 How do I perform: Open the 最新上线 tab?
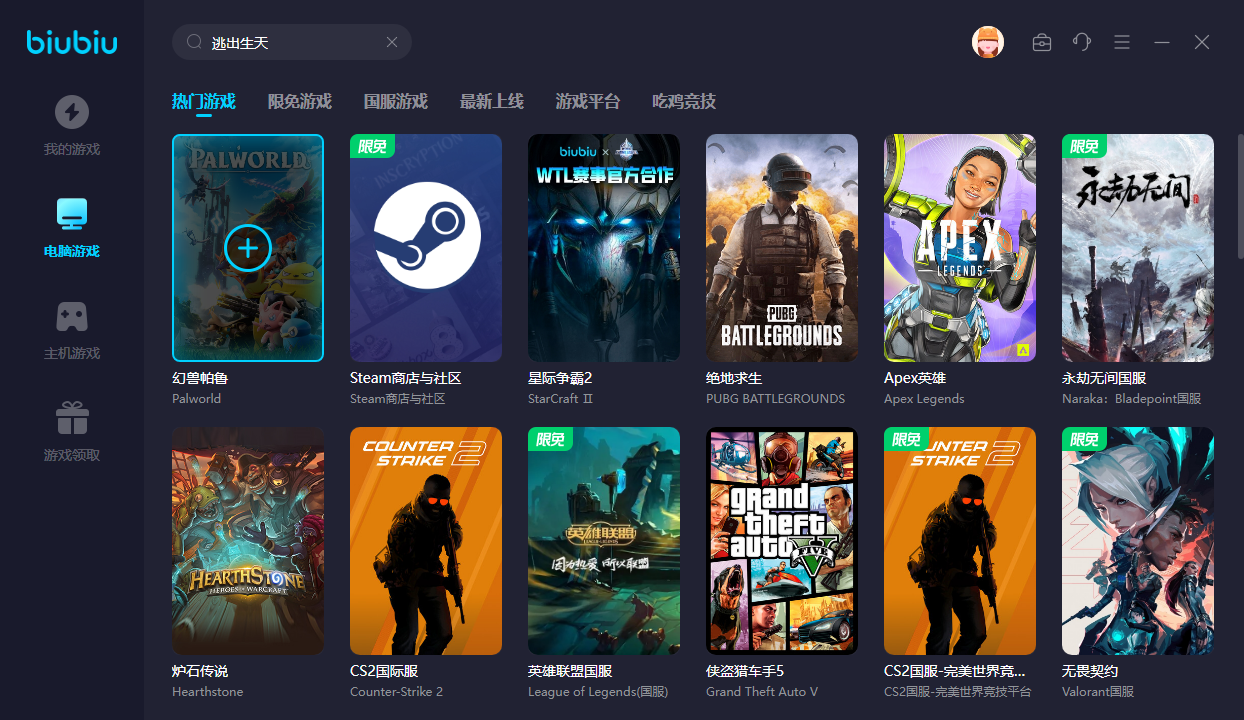click(491, 101)
